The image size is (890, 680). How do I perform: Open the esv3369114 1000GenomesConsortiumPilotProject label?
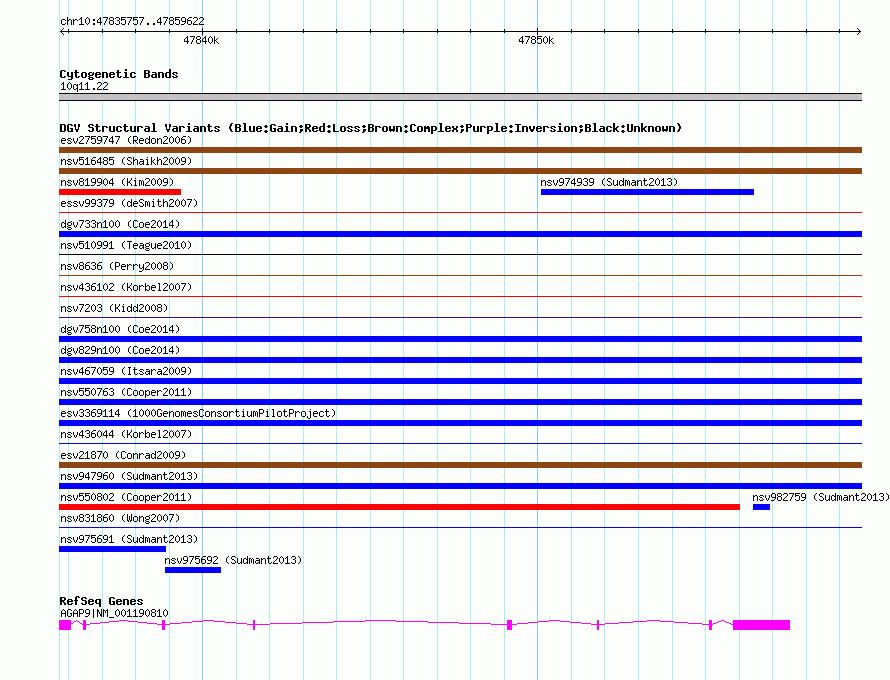[x=198, y=413]
